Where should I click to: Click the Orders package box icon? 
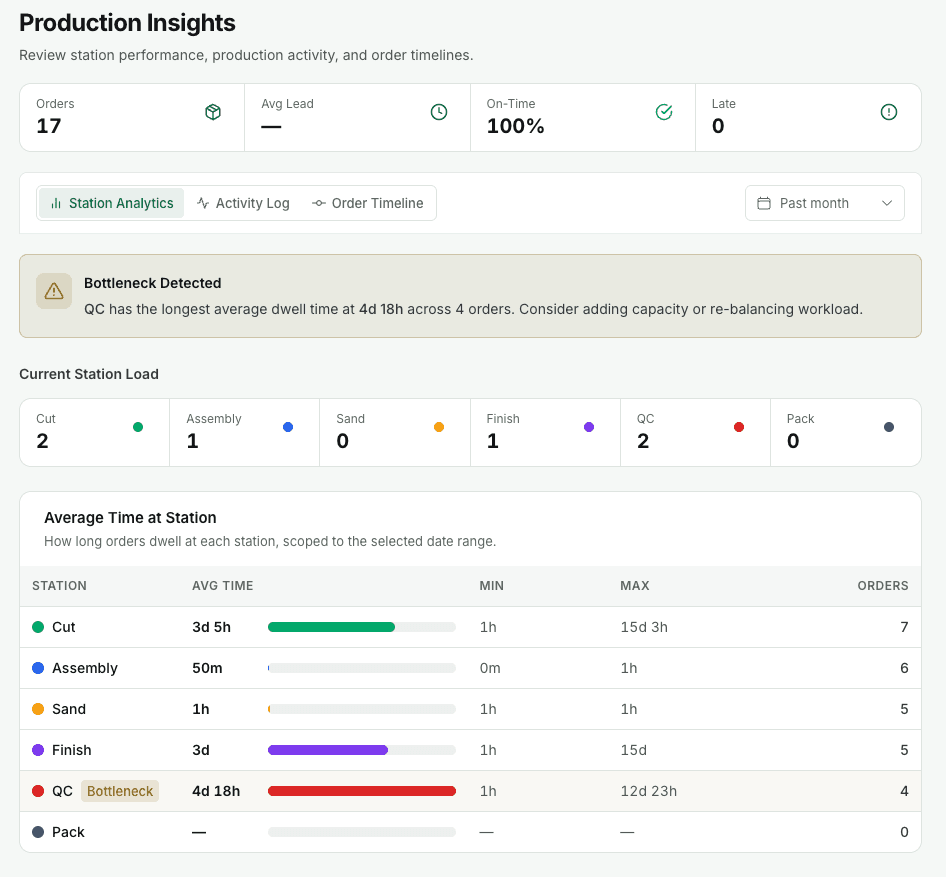pyautogui.click(x=213, y=112)
